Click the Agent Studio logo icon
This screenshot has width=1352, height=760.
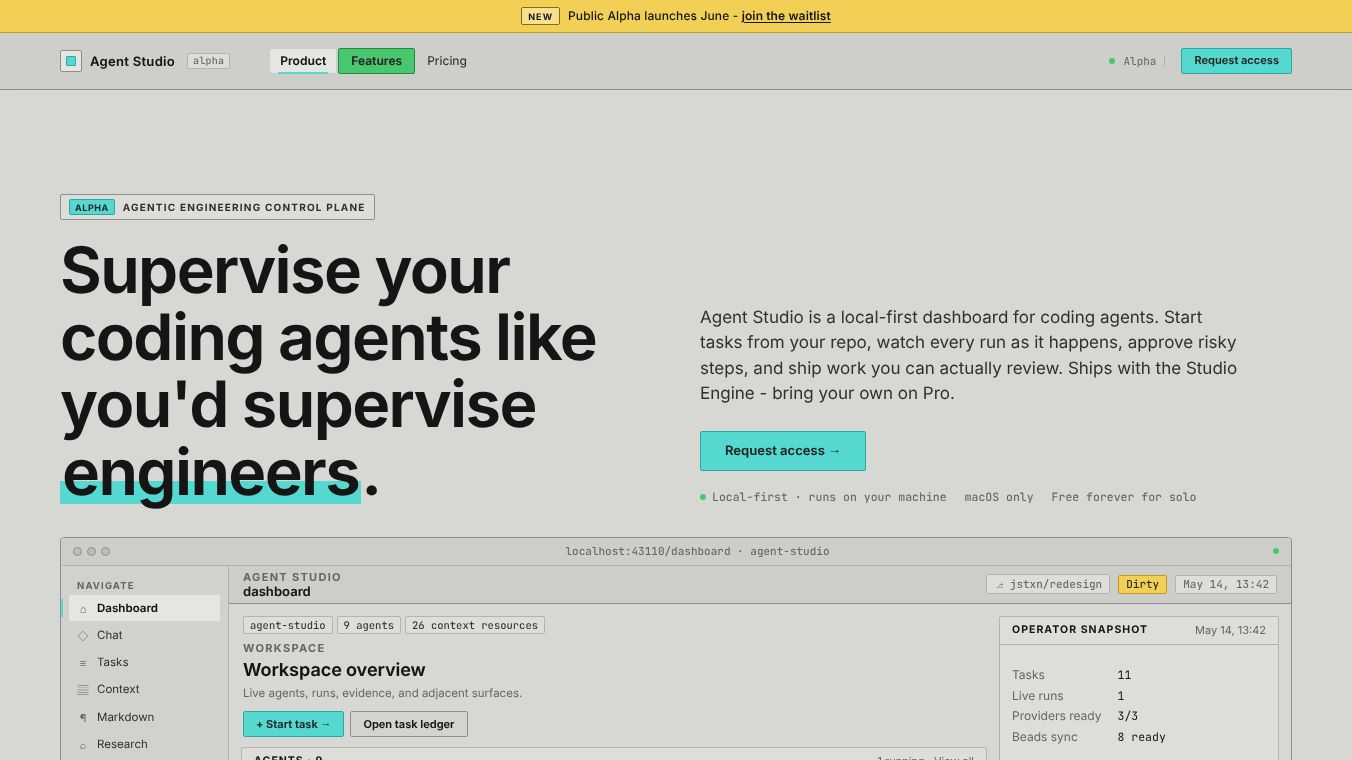coord(71,61)
